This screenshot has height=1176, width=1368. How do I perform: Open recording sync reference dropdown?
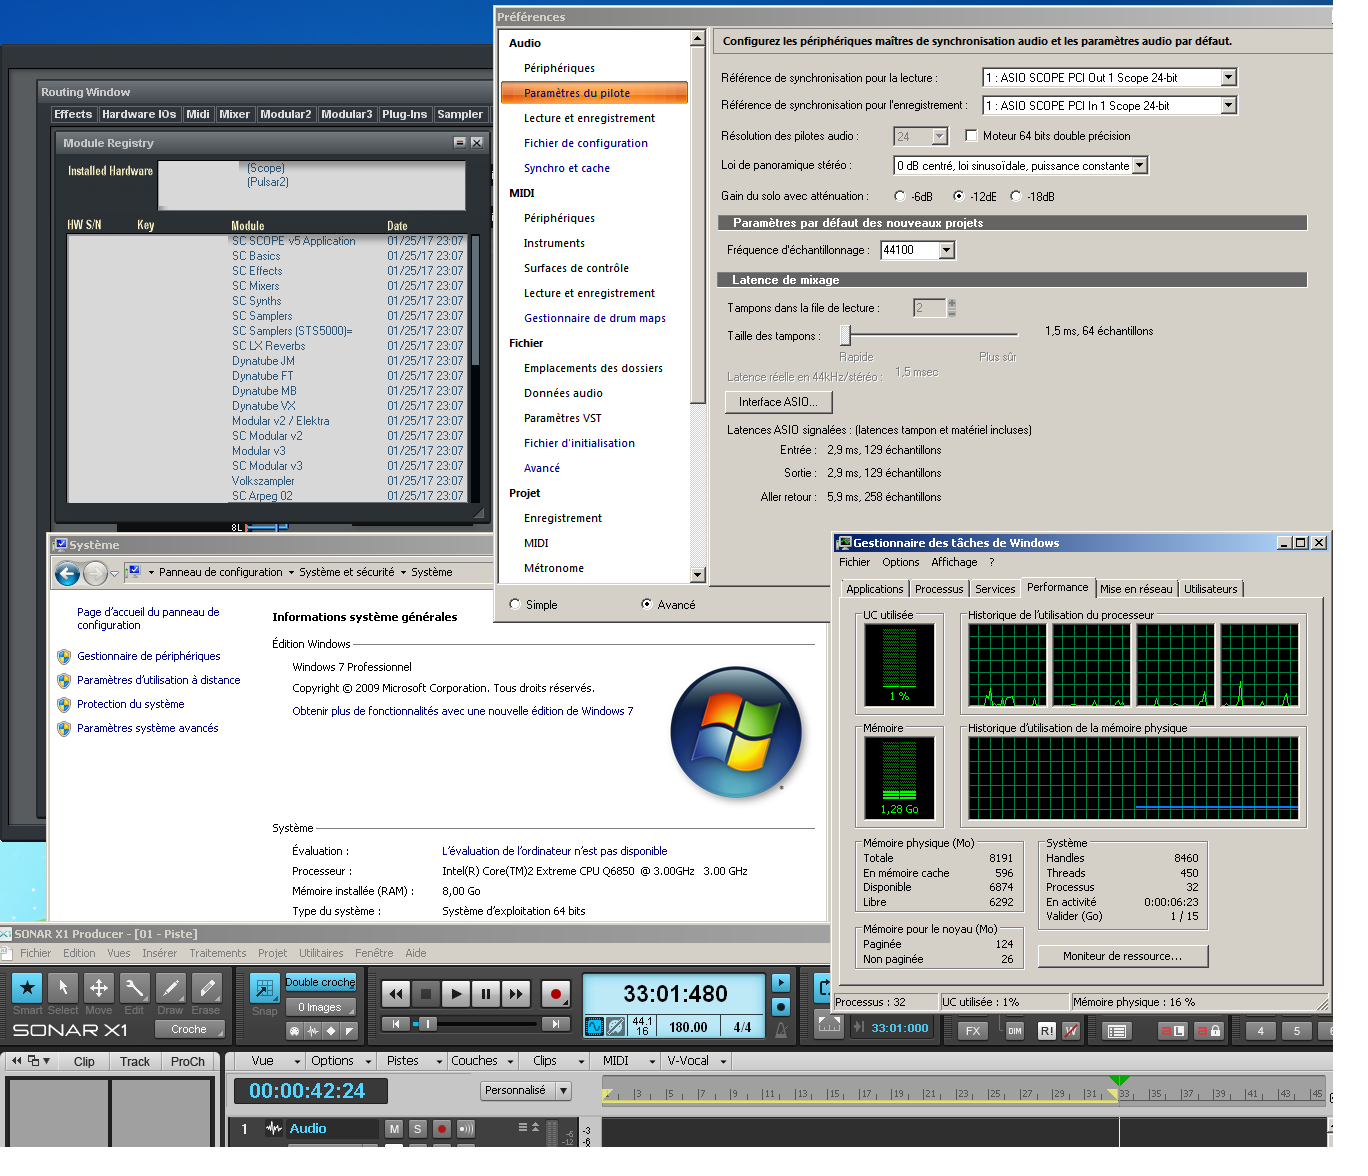pos(1229,106)
